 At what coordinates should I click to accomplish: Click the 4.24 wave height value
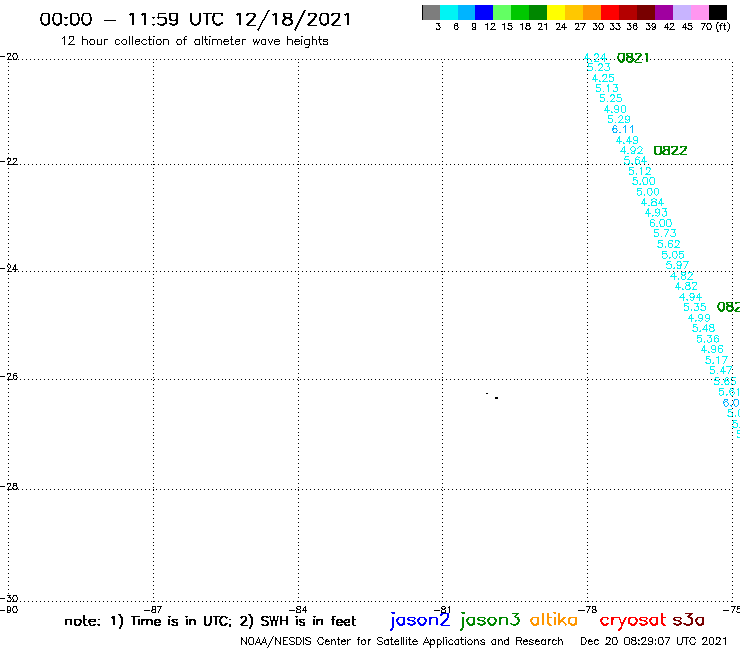coord(595,58)
